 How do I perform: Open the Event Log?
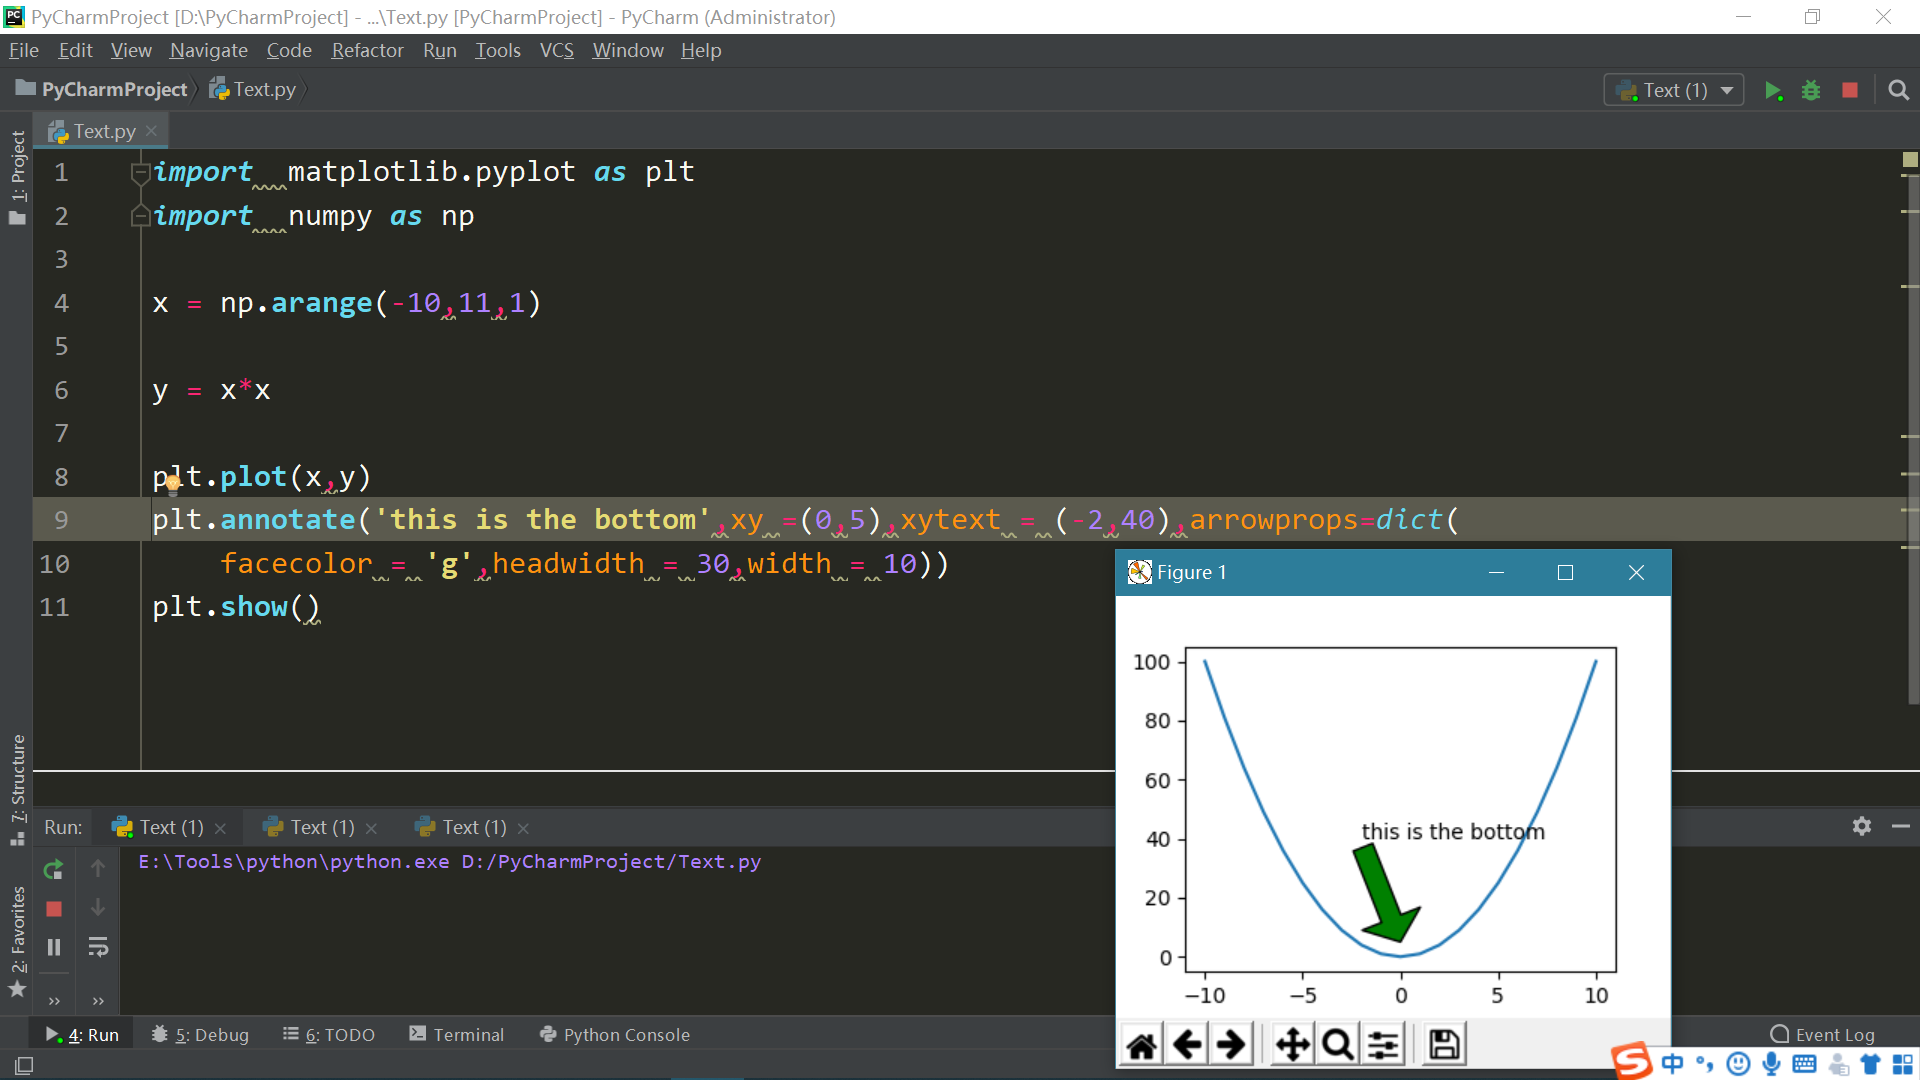(1822, 1034)
